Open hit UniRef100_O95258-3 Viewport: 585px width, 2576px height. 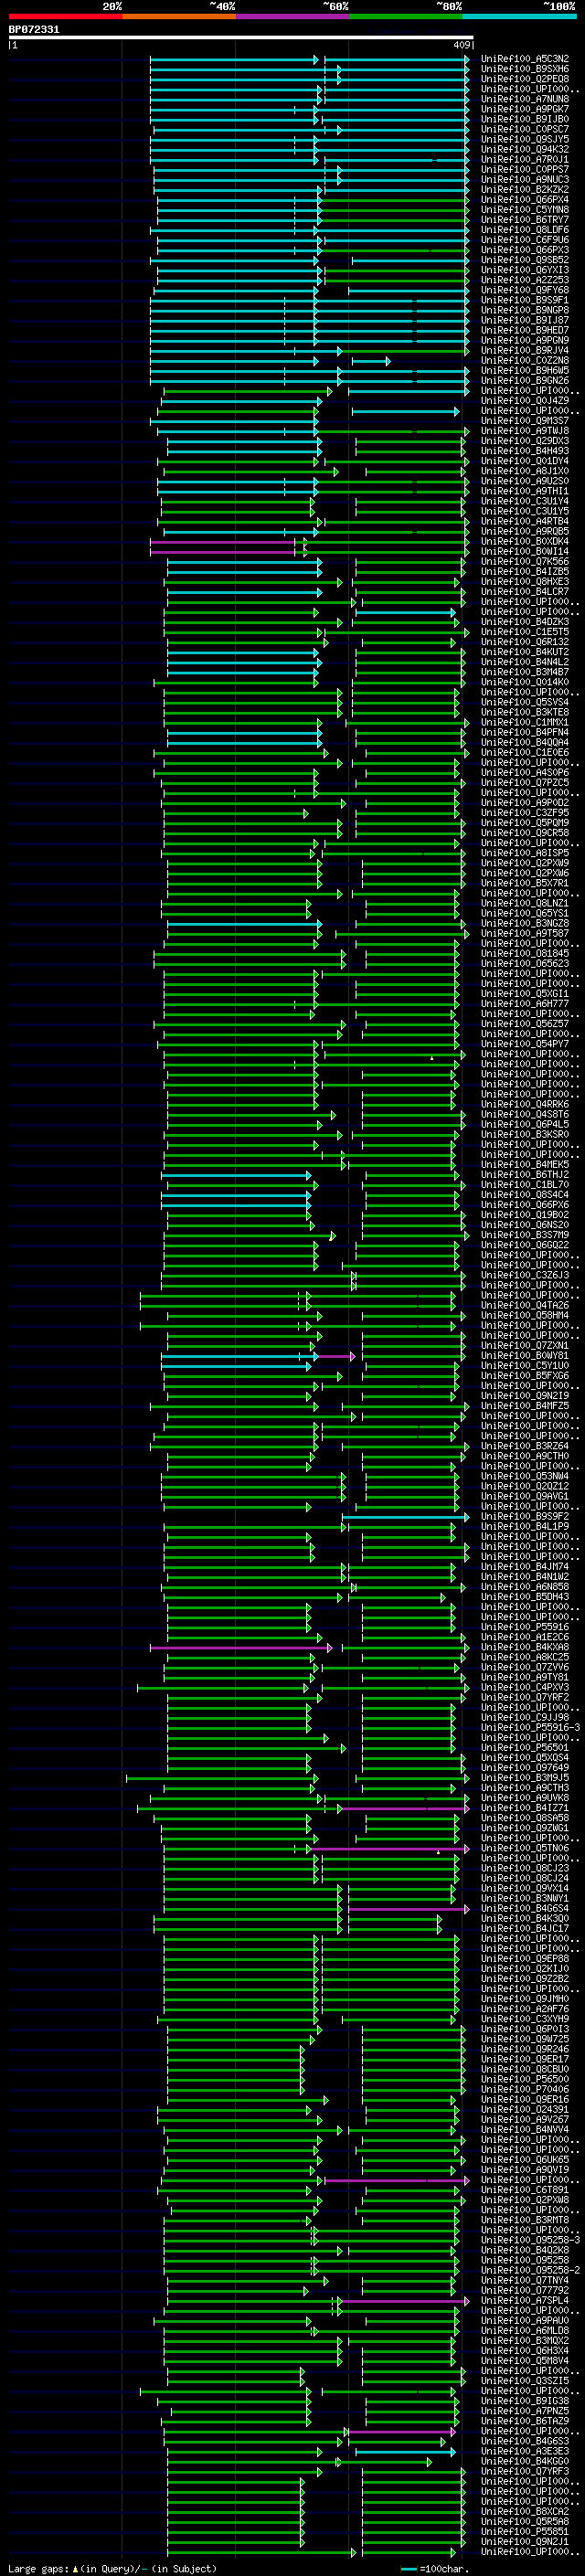pyautogui.click(x=531, y=2240)
